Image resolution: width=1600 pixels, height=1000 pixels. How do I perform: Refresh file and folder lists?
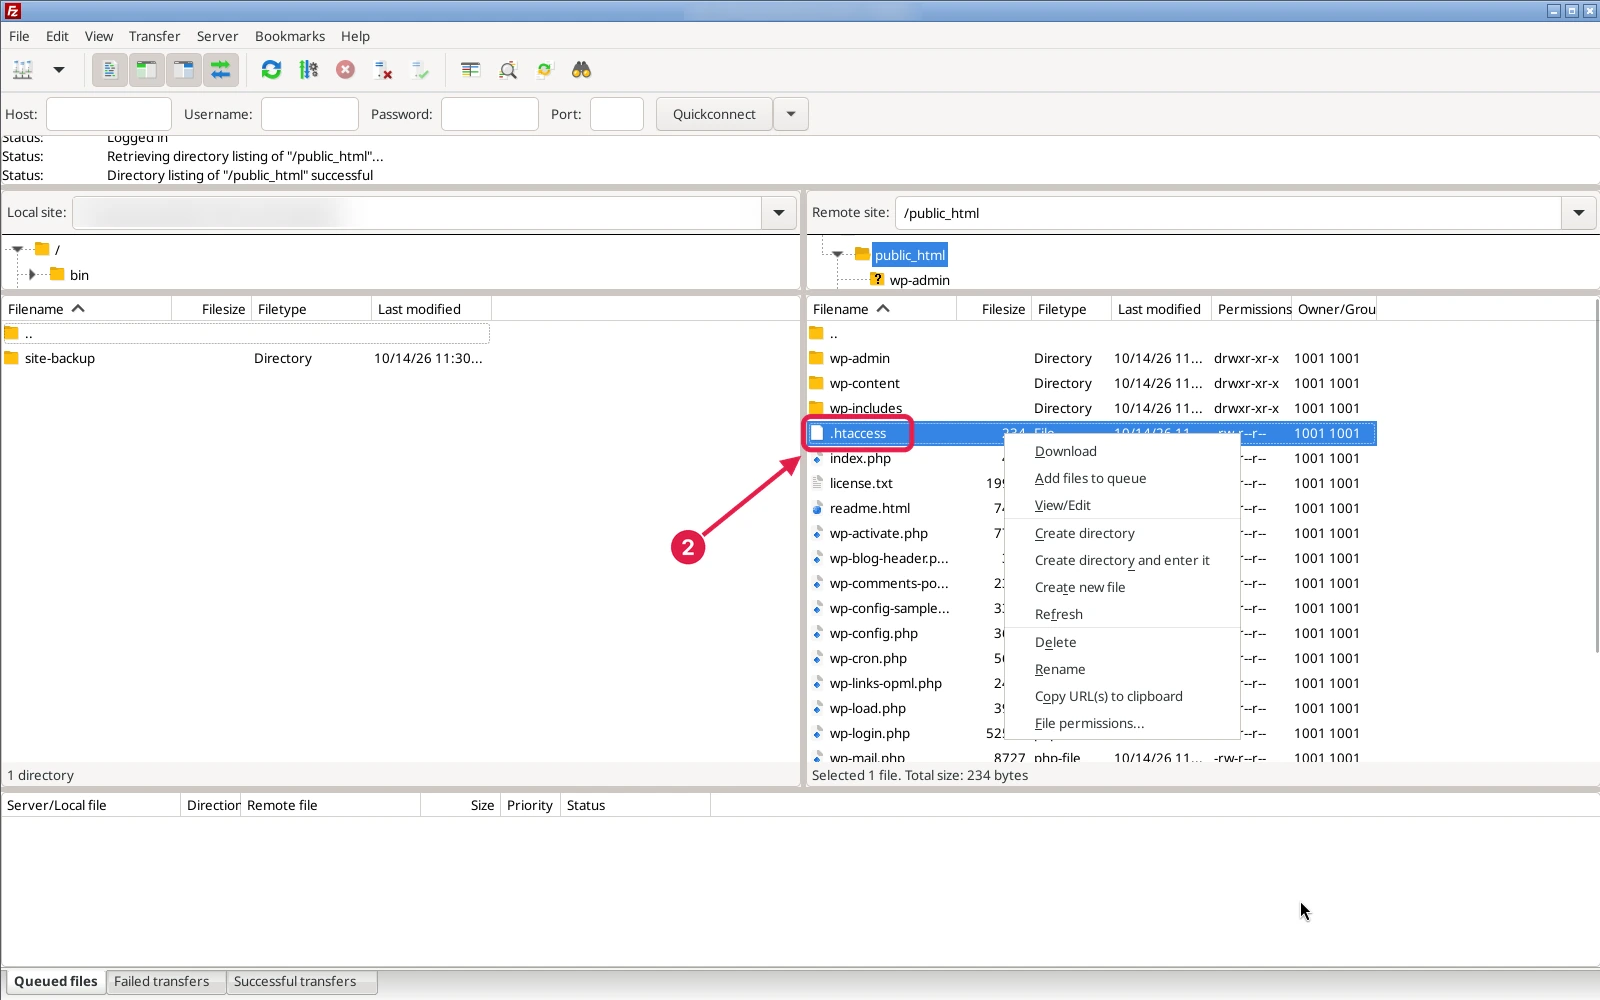point(271,70)
